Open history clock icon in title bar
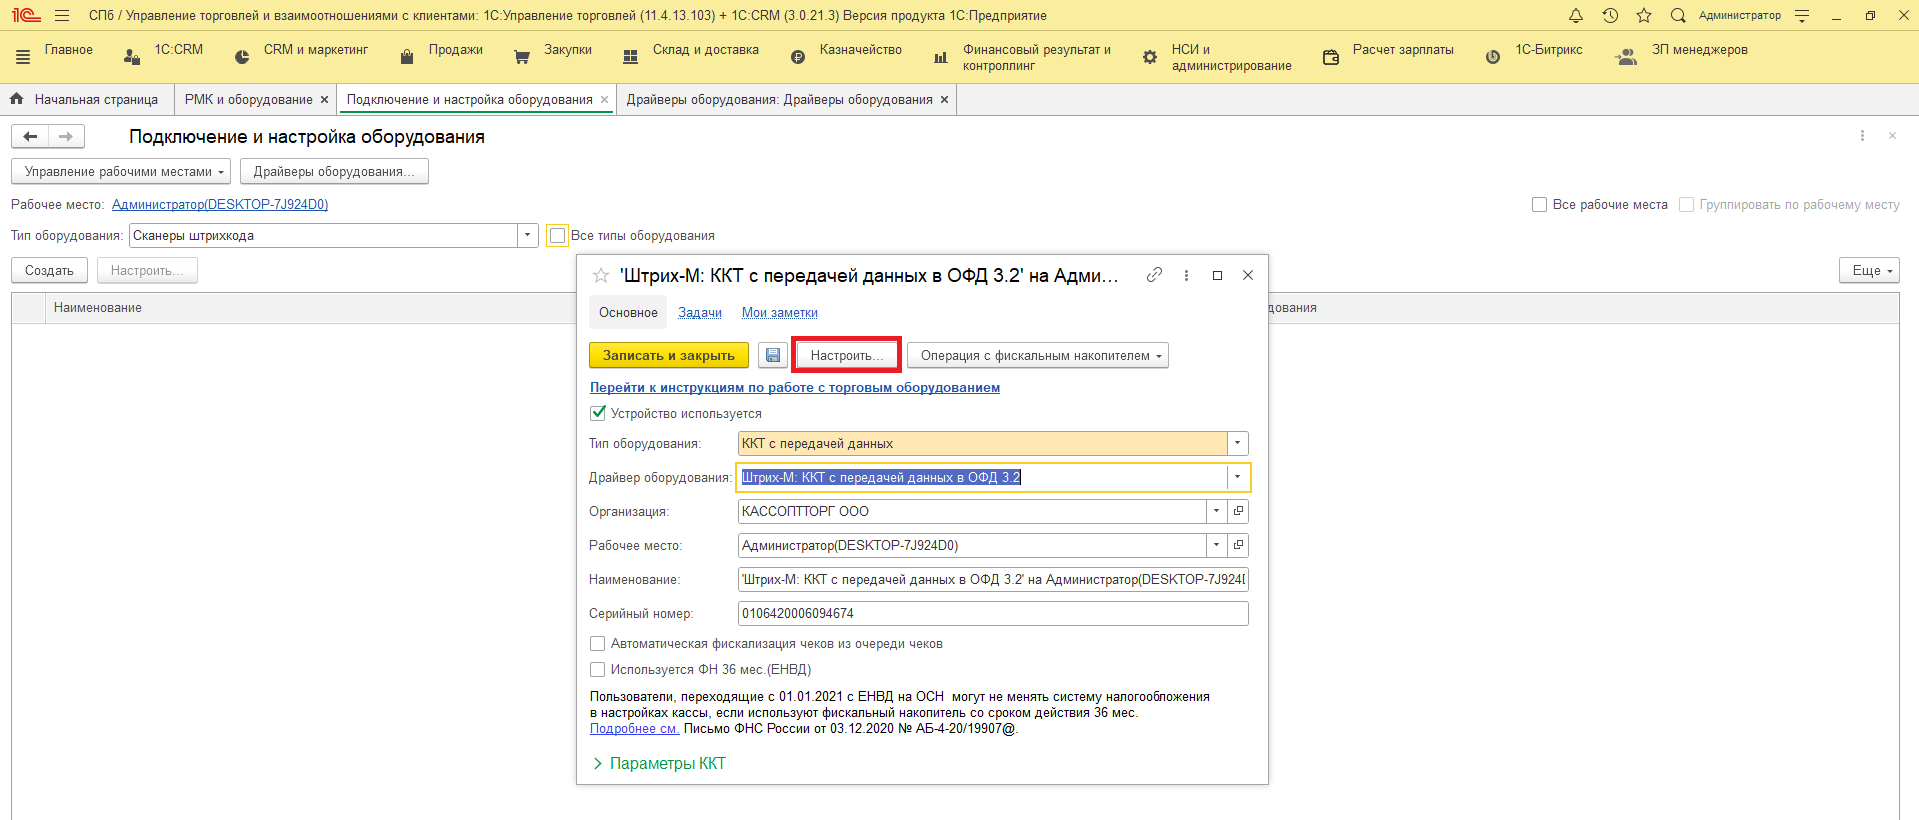The width and height of the screenshot is (1919, 820). [x=1610, y=16]
